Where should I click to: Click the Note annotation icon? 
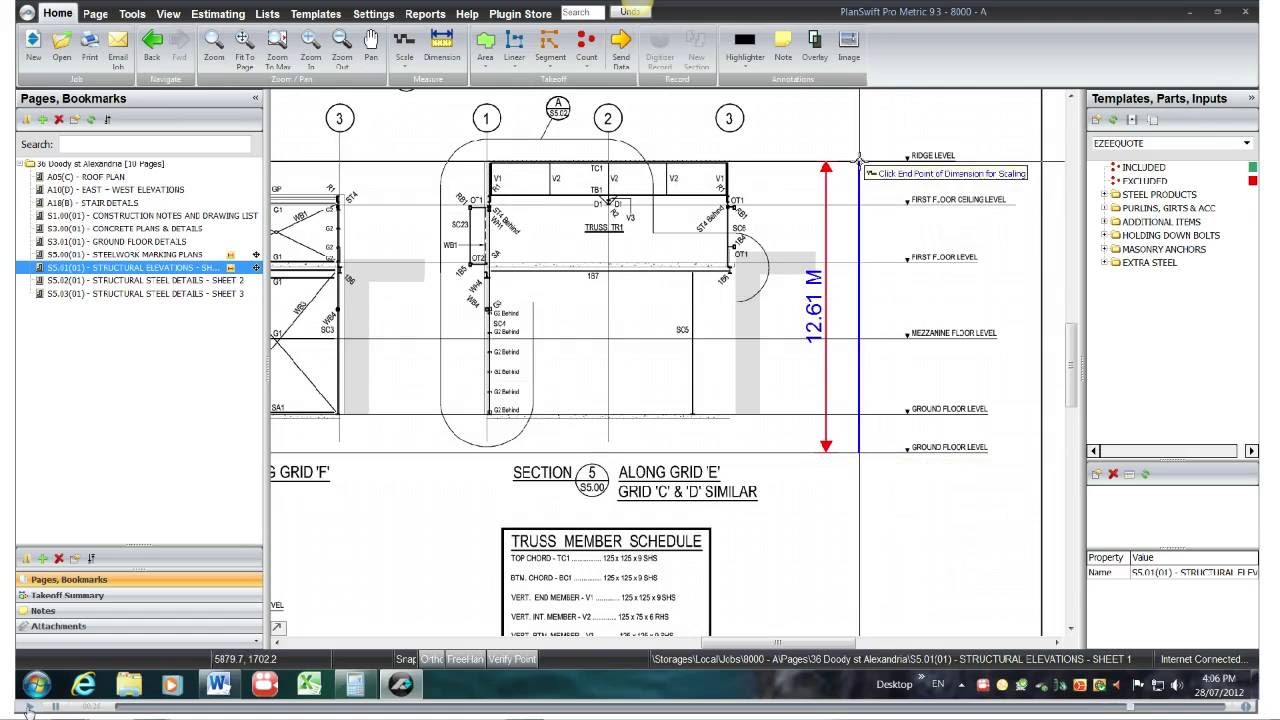click(x=783, y=40)
